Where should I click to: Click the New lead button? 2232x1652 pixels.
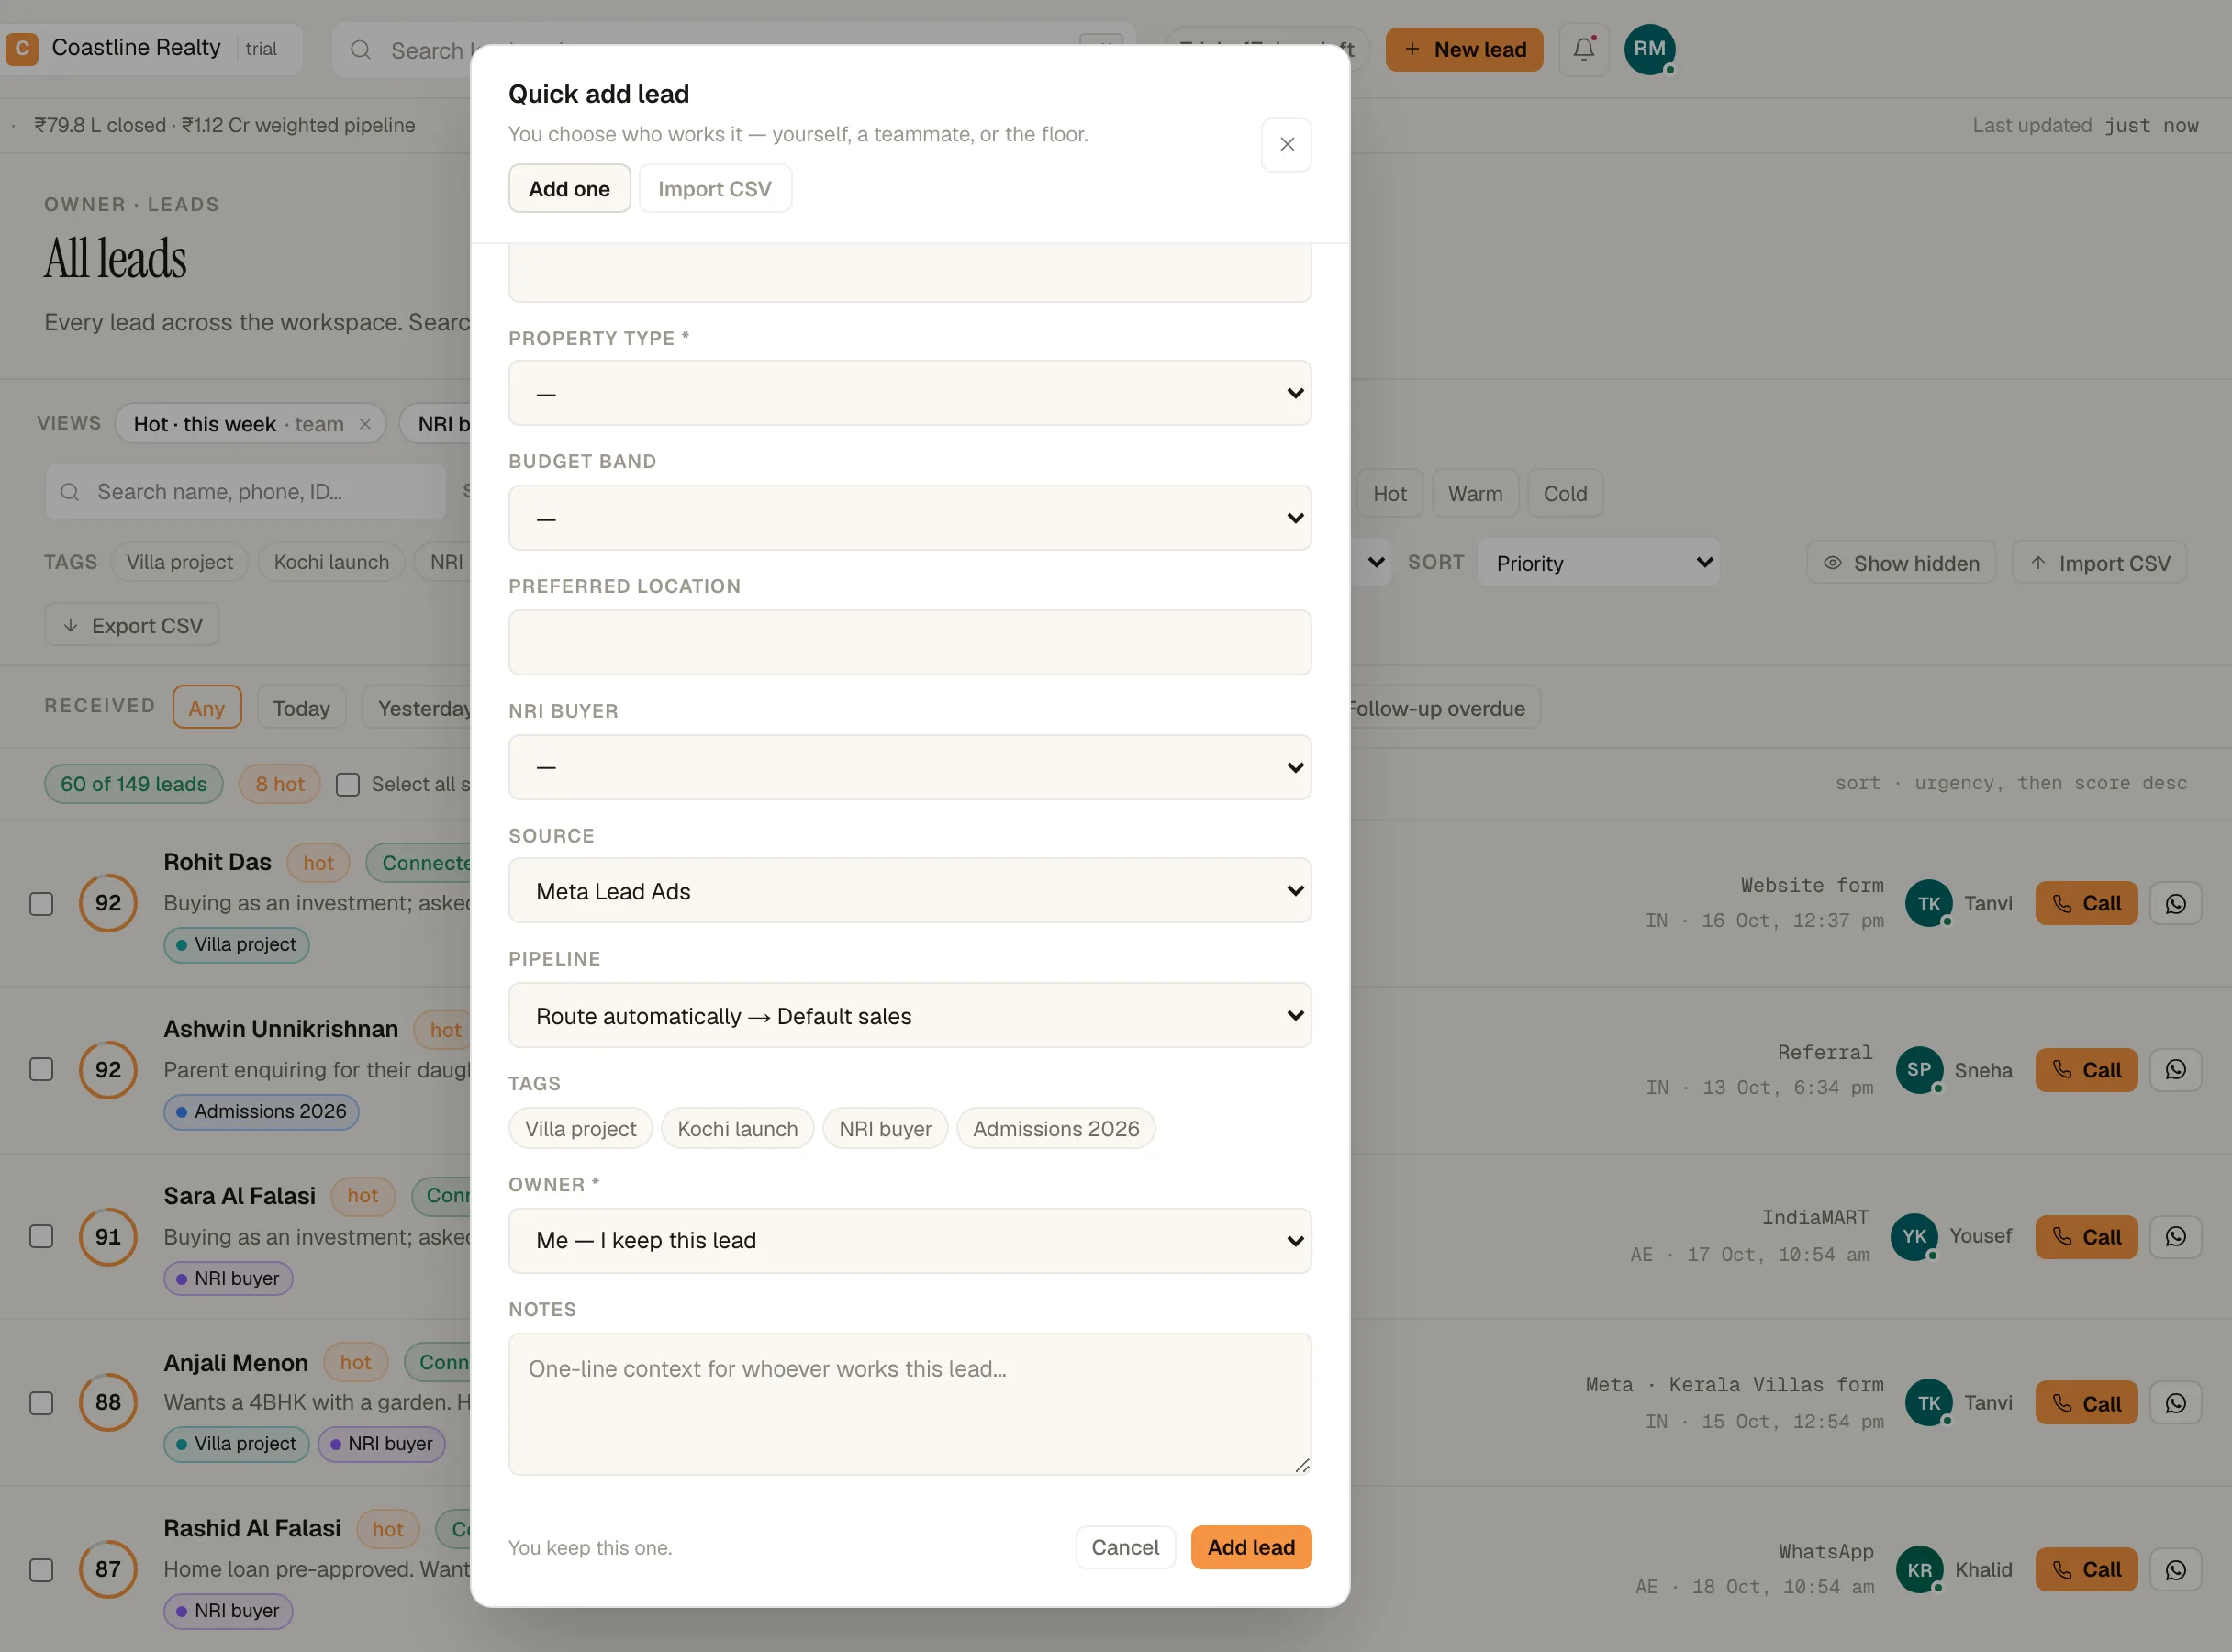point(1464,49)
